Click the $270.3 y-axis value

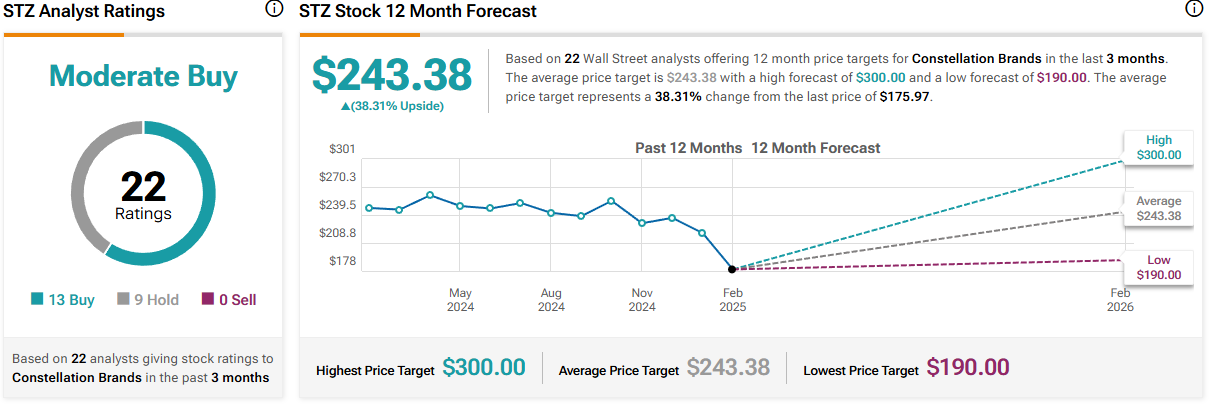click(336, 177)
